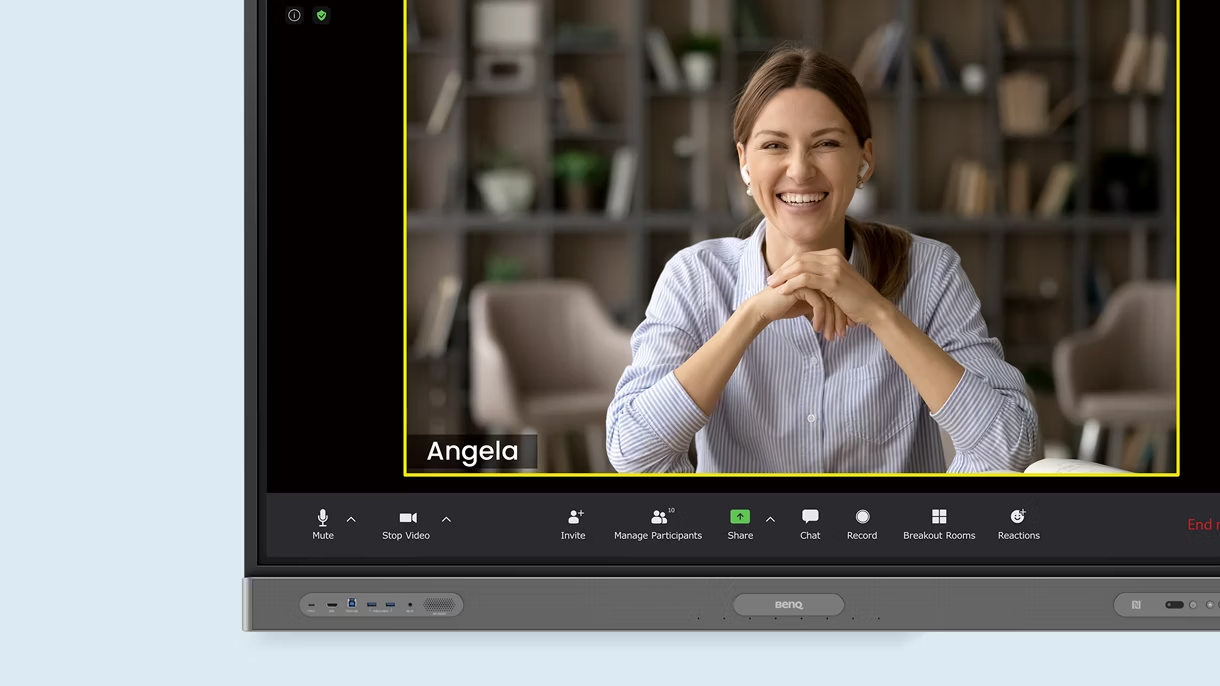Screen dimensions: 1220x686
Task: Start recording with the Record icon
Action: pos(862,517)
